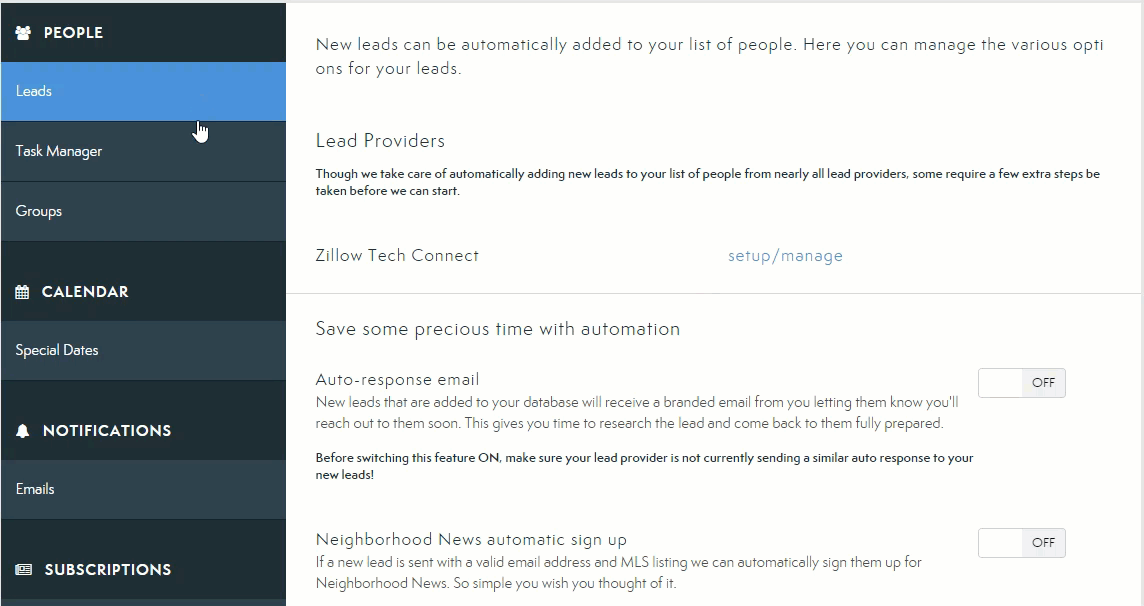
Task: Click the NOTIFICATIONS section header text
Action: [107, 431]
